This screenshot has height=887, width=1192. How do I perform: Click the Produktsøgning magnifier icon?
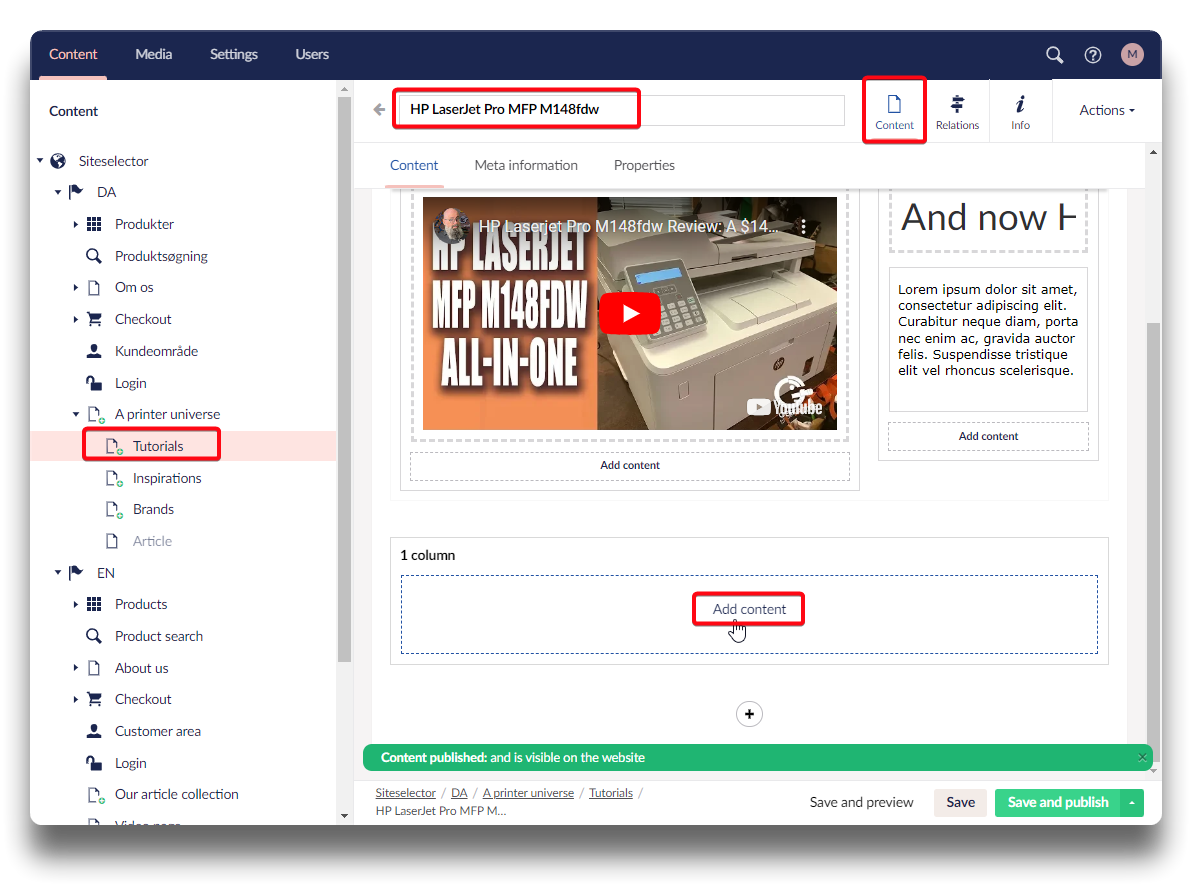[x=94, y=256]
